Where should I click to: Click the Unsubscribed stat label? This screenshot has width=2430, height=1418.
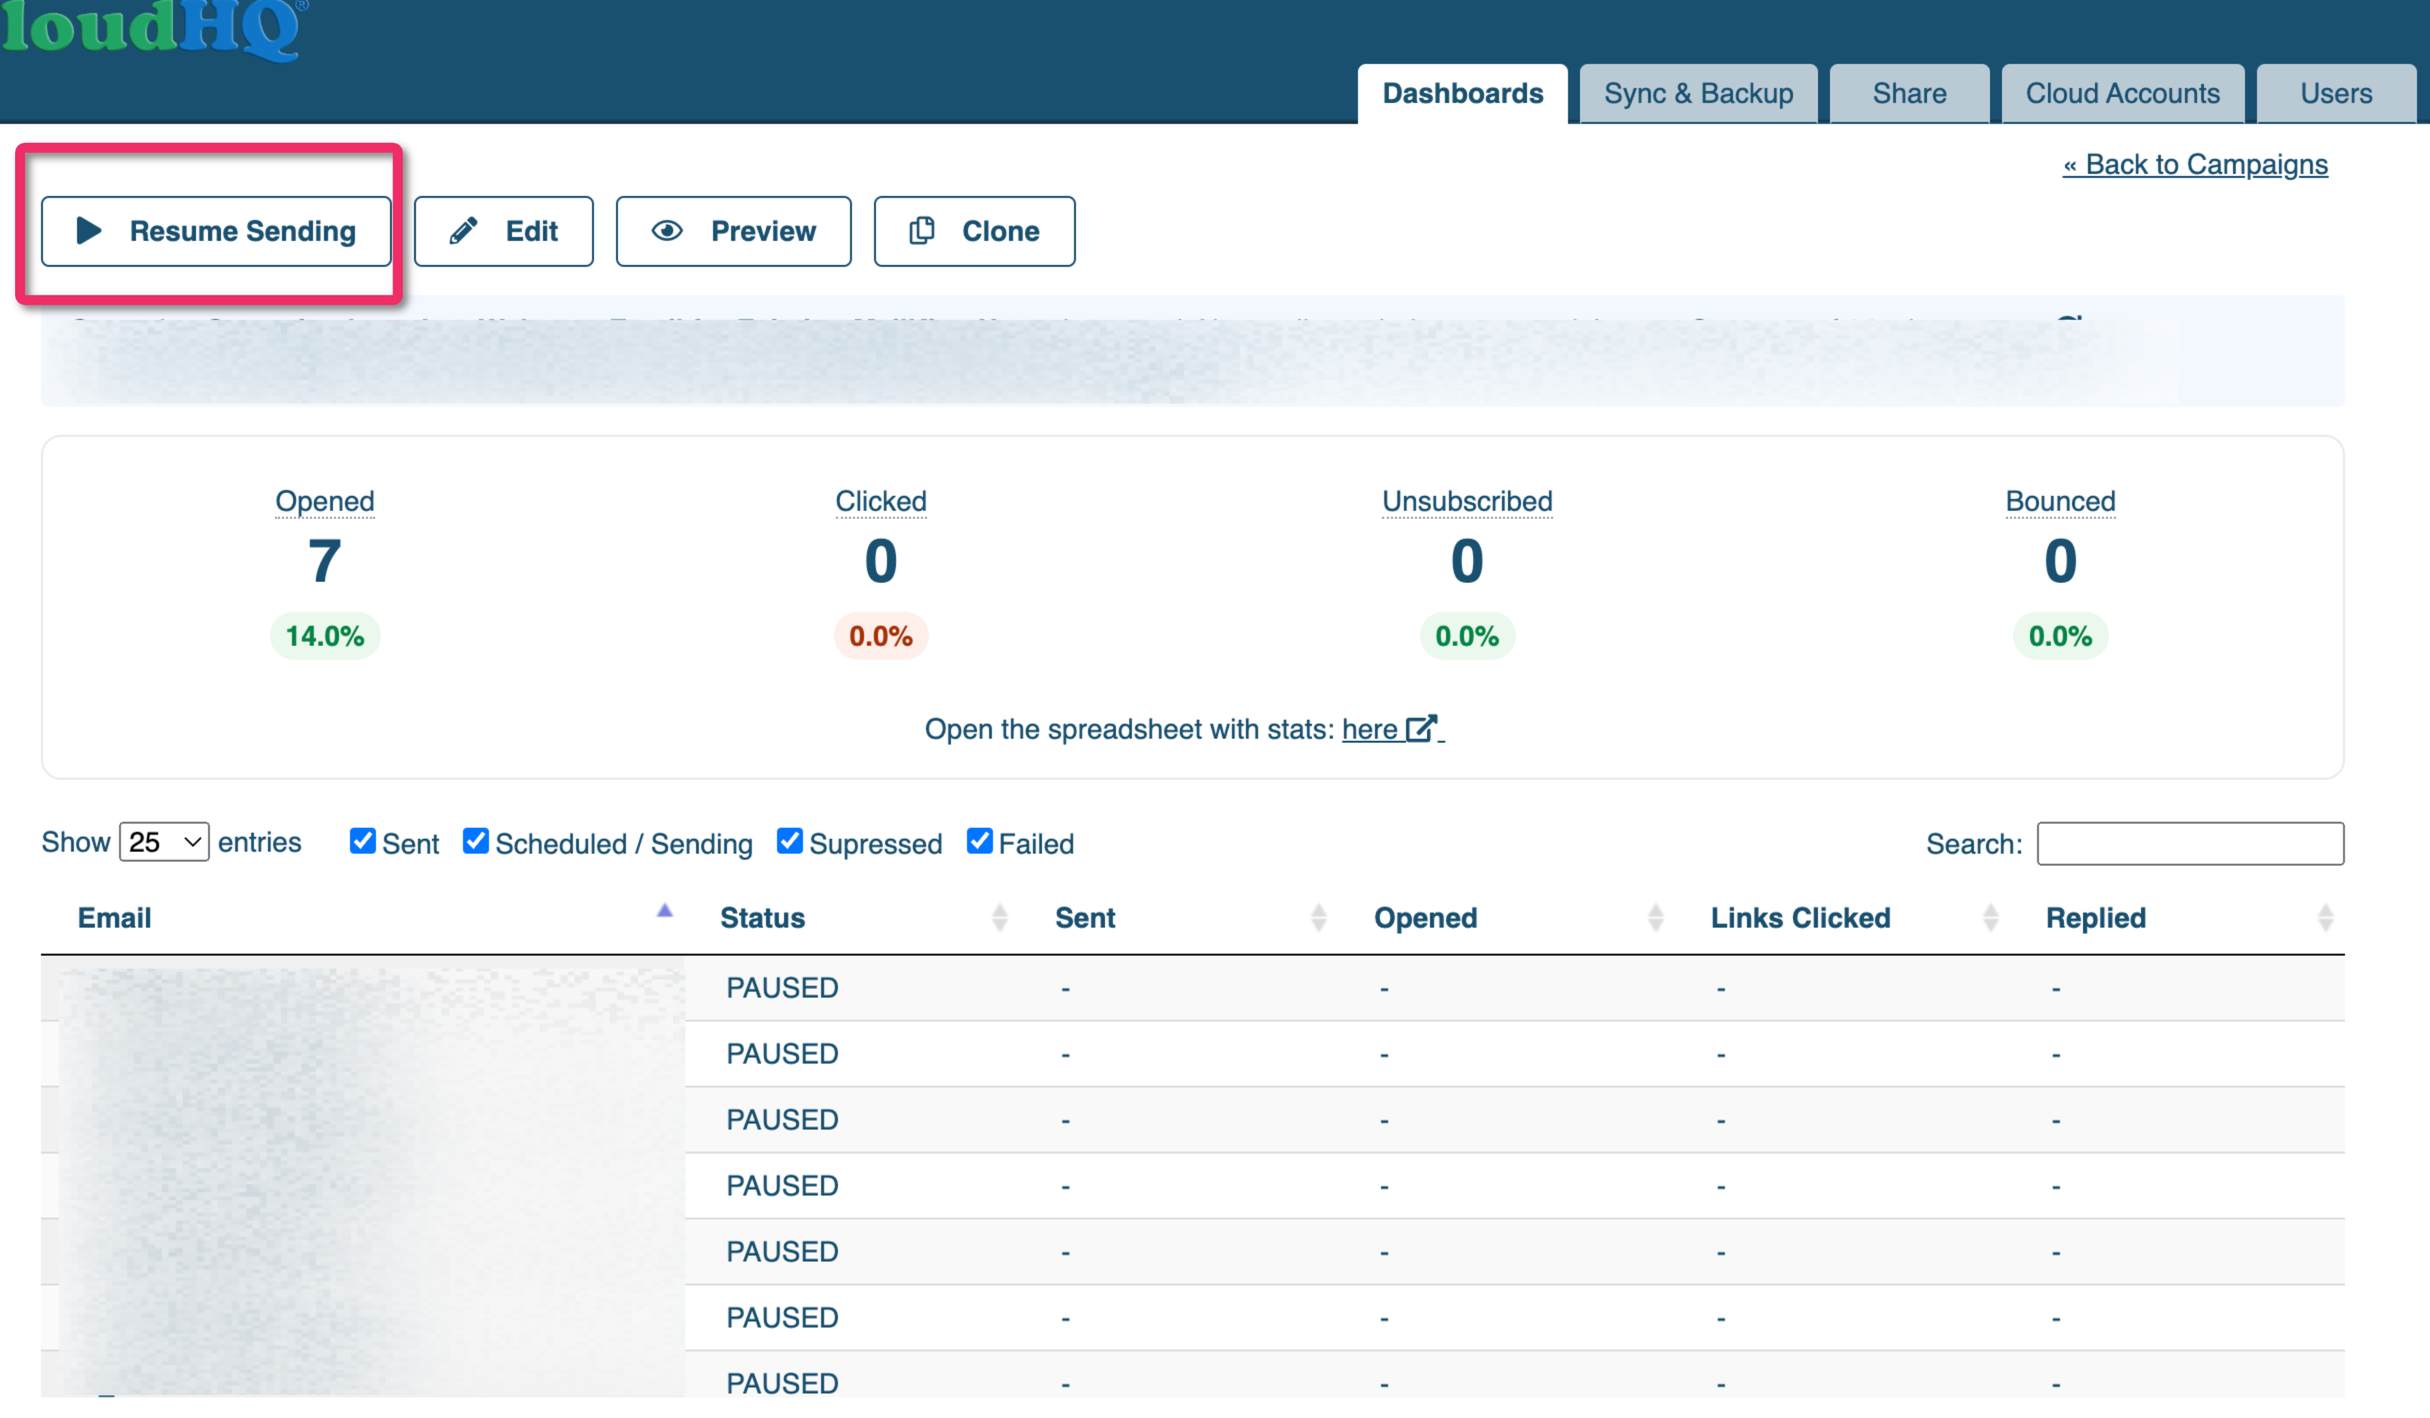point(1467,501)
